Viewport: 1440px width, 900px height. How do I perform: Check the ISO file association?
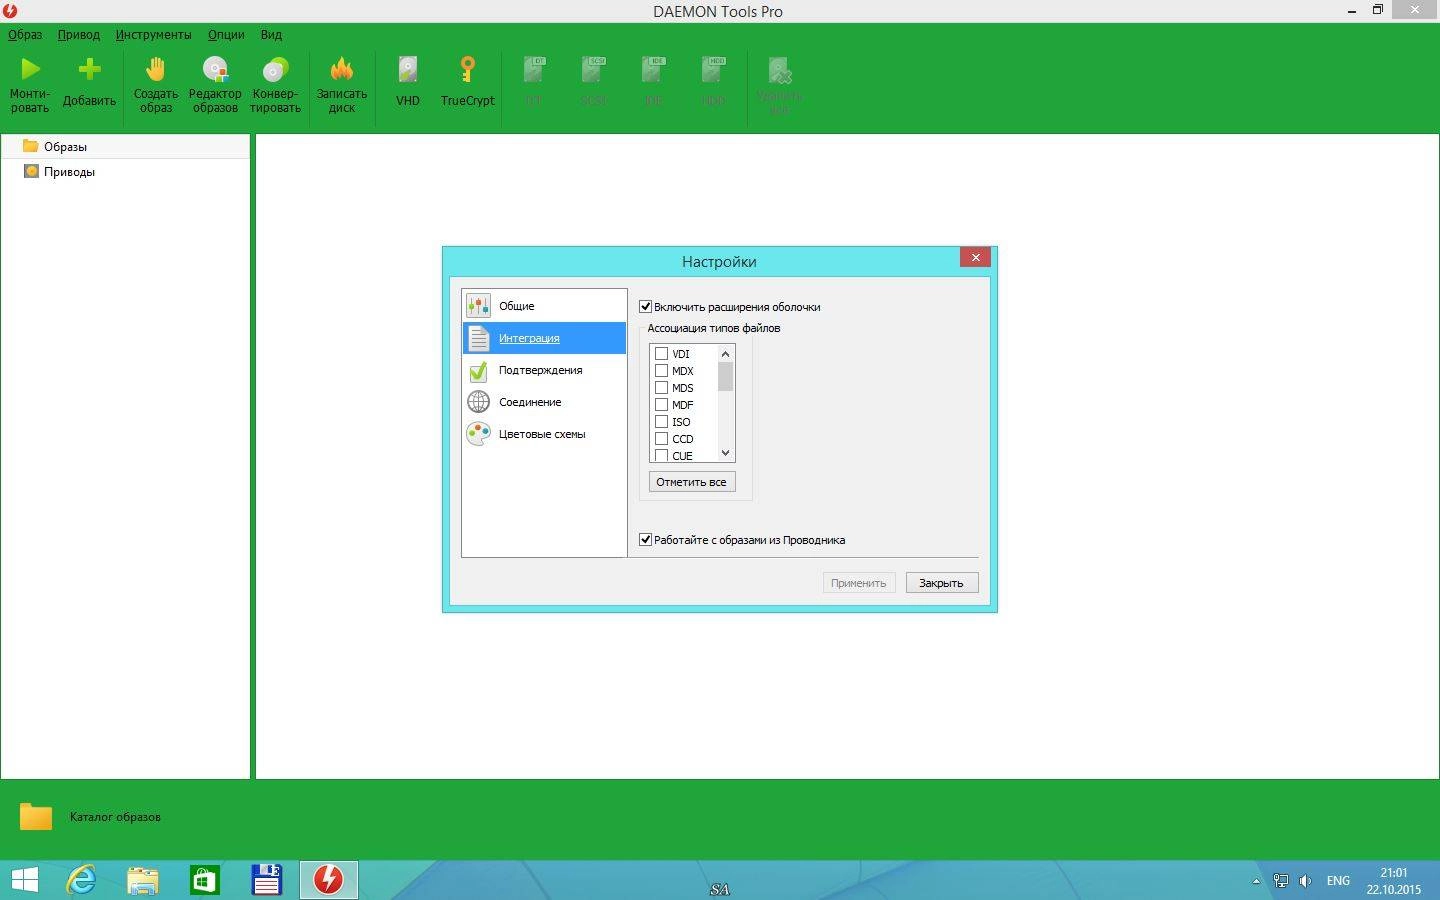pyautogui.click(x=661, y=421)
